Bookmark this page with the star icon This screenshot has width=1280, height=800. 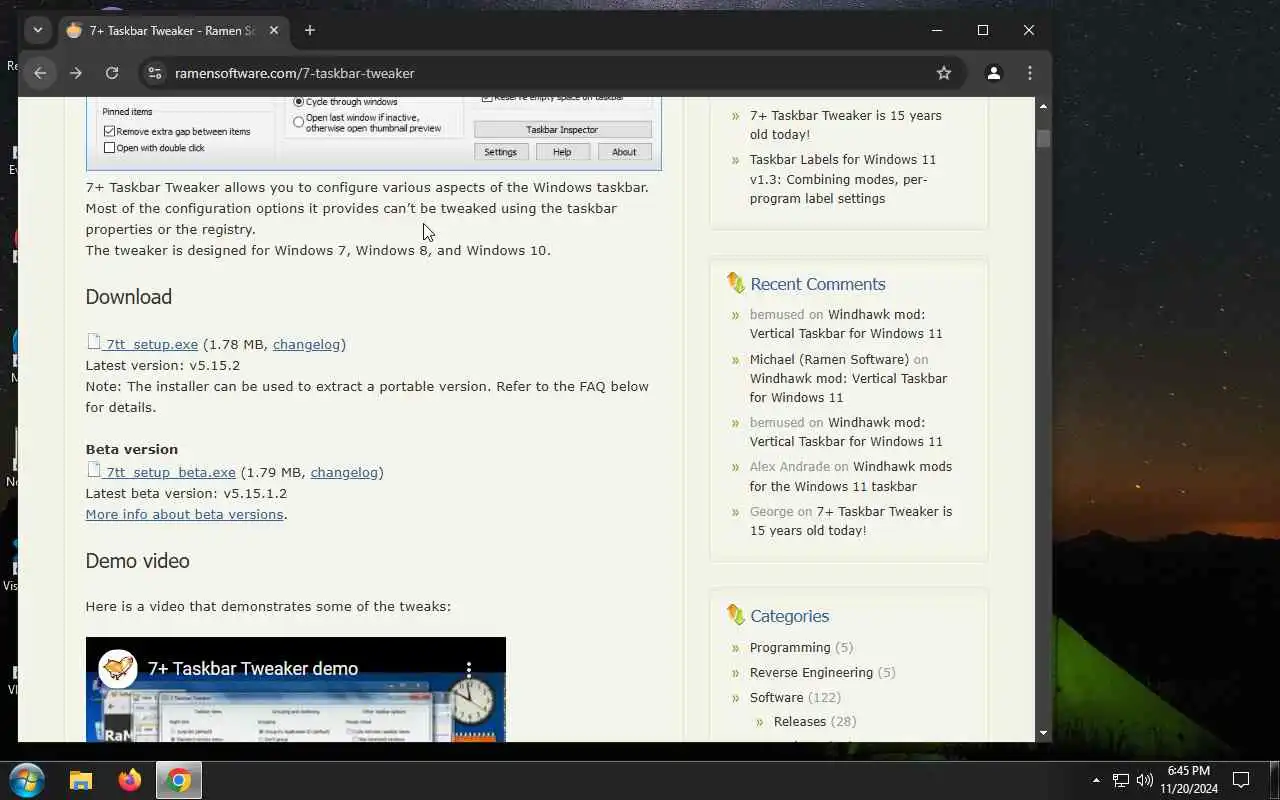(943, 73)
